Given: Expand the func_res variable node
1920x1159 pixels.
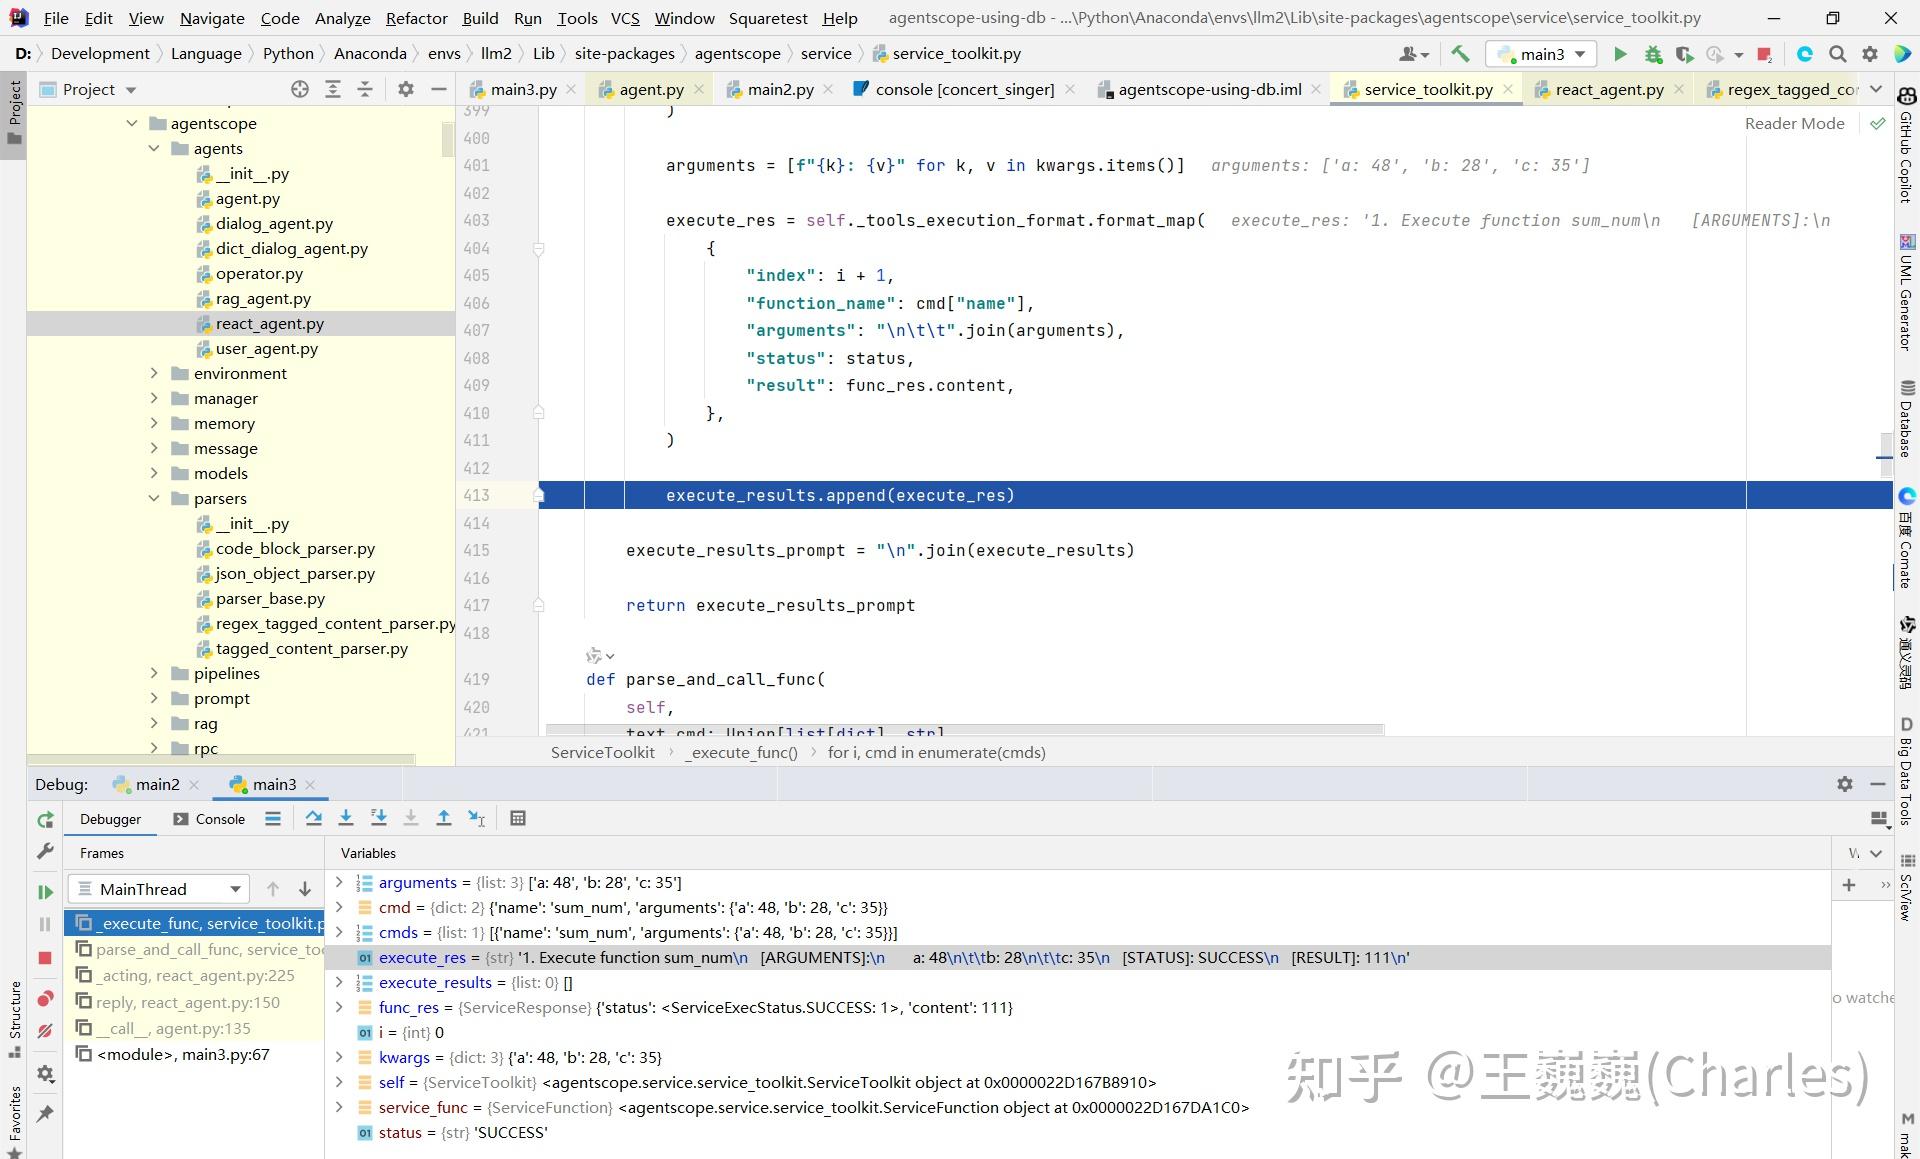Looking at the screenshot, I should [x=339, y=1007].
